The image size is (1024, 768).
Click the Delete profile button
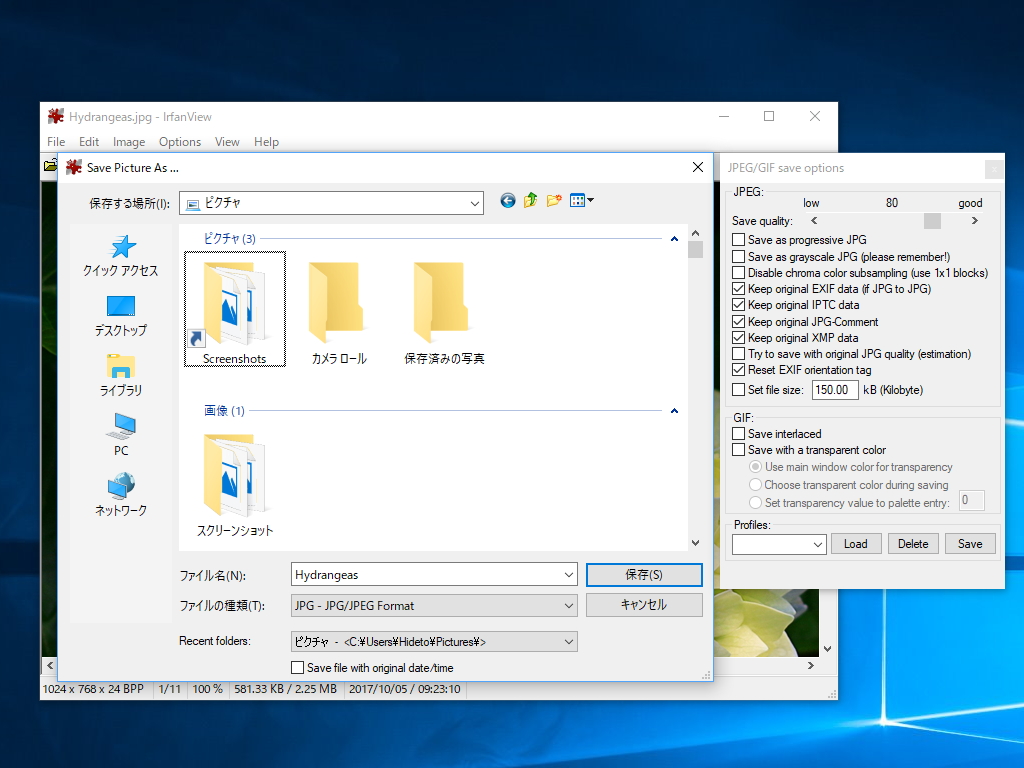[x=913, y=544]
